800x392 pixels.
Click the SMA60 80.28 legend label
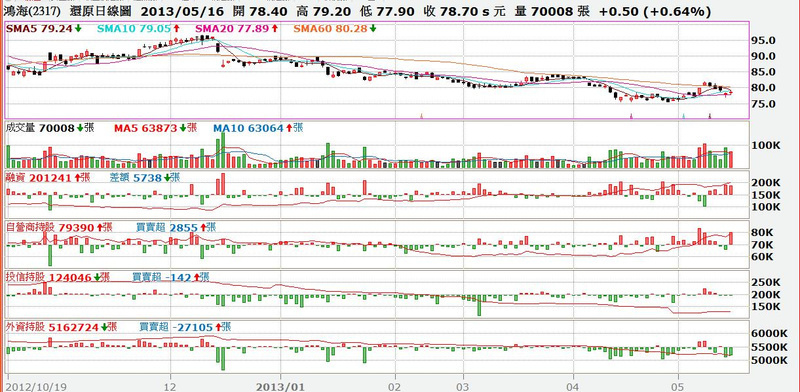click(x=335, y=29)
